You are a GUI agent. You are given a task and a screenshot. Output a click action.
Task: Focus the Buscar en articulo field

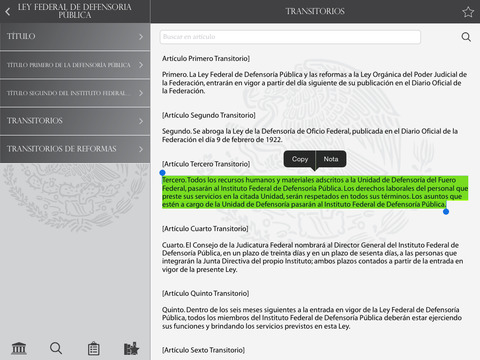tap(290, 37)
